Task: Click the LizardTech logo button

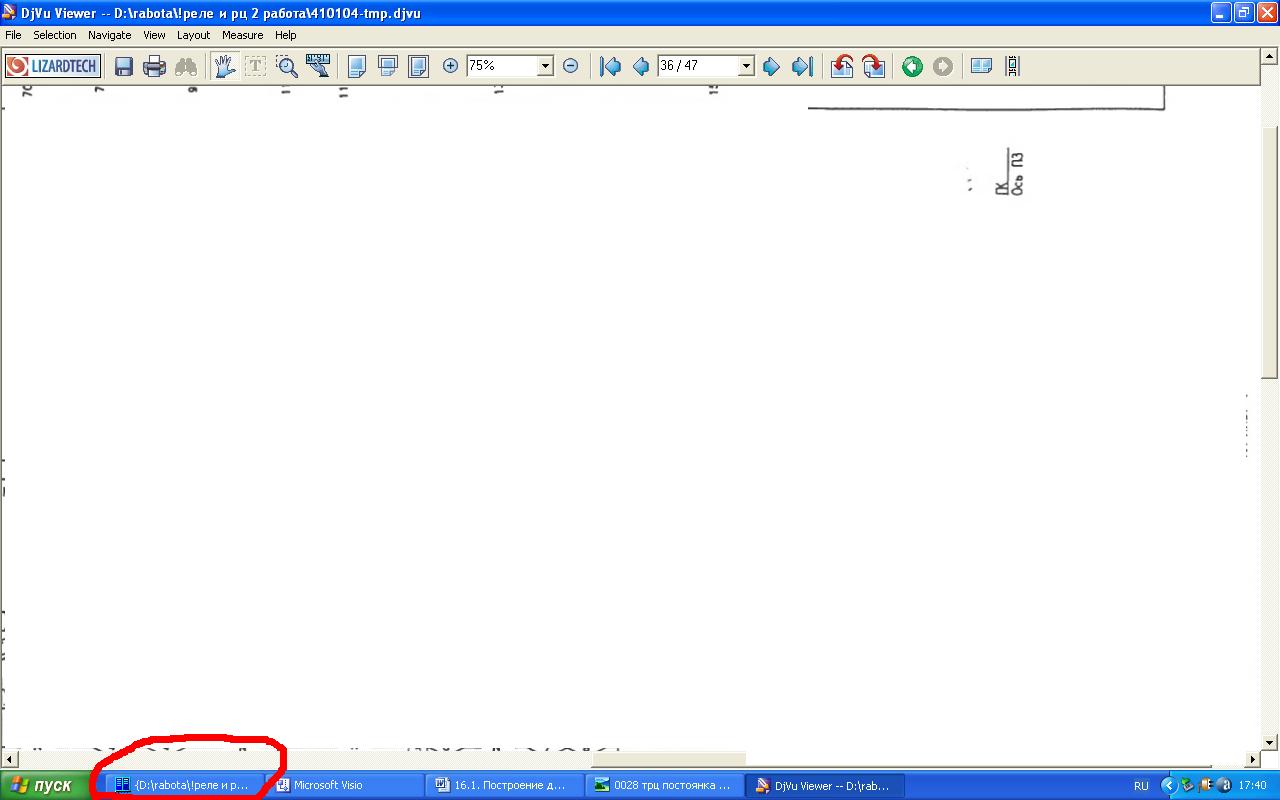Action: point(53,66)
